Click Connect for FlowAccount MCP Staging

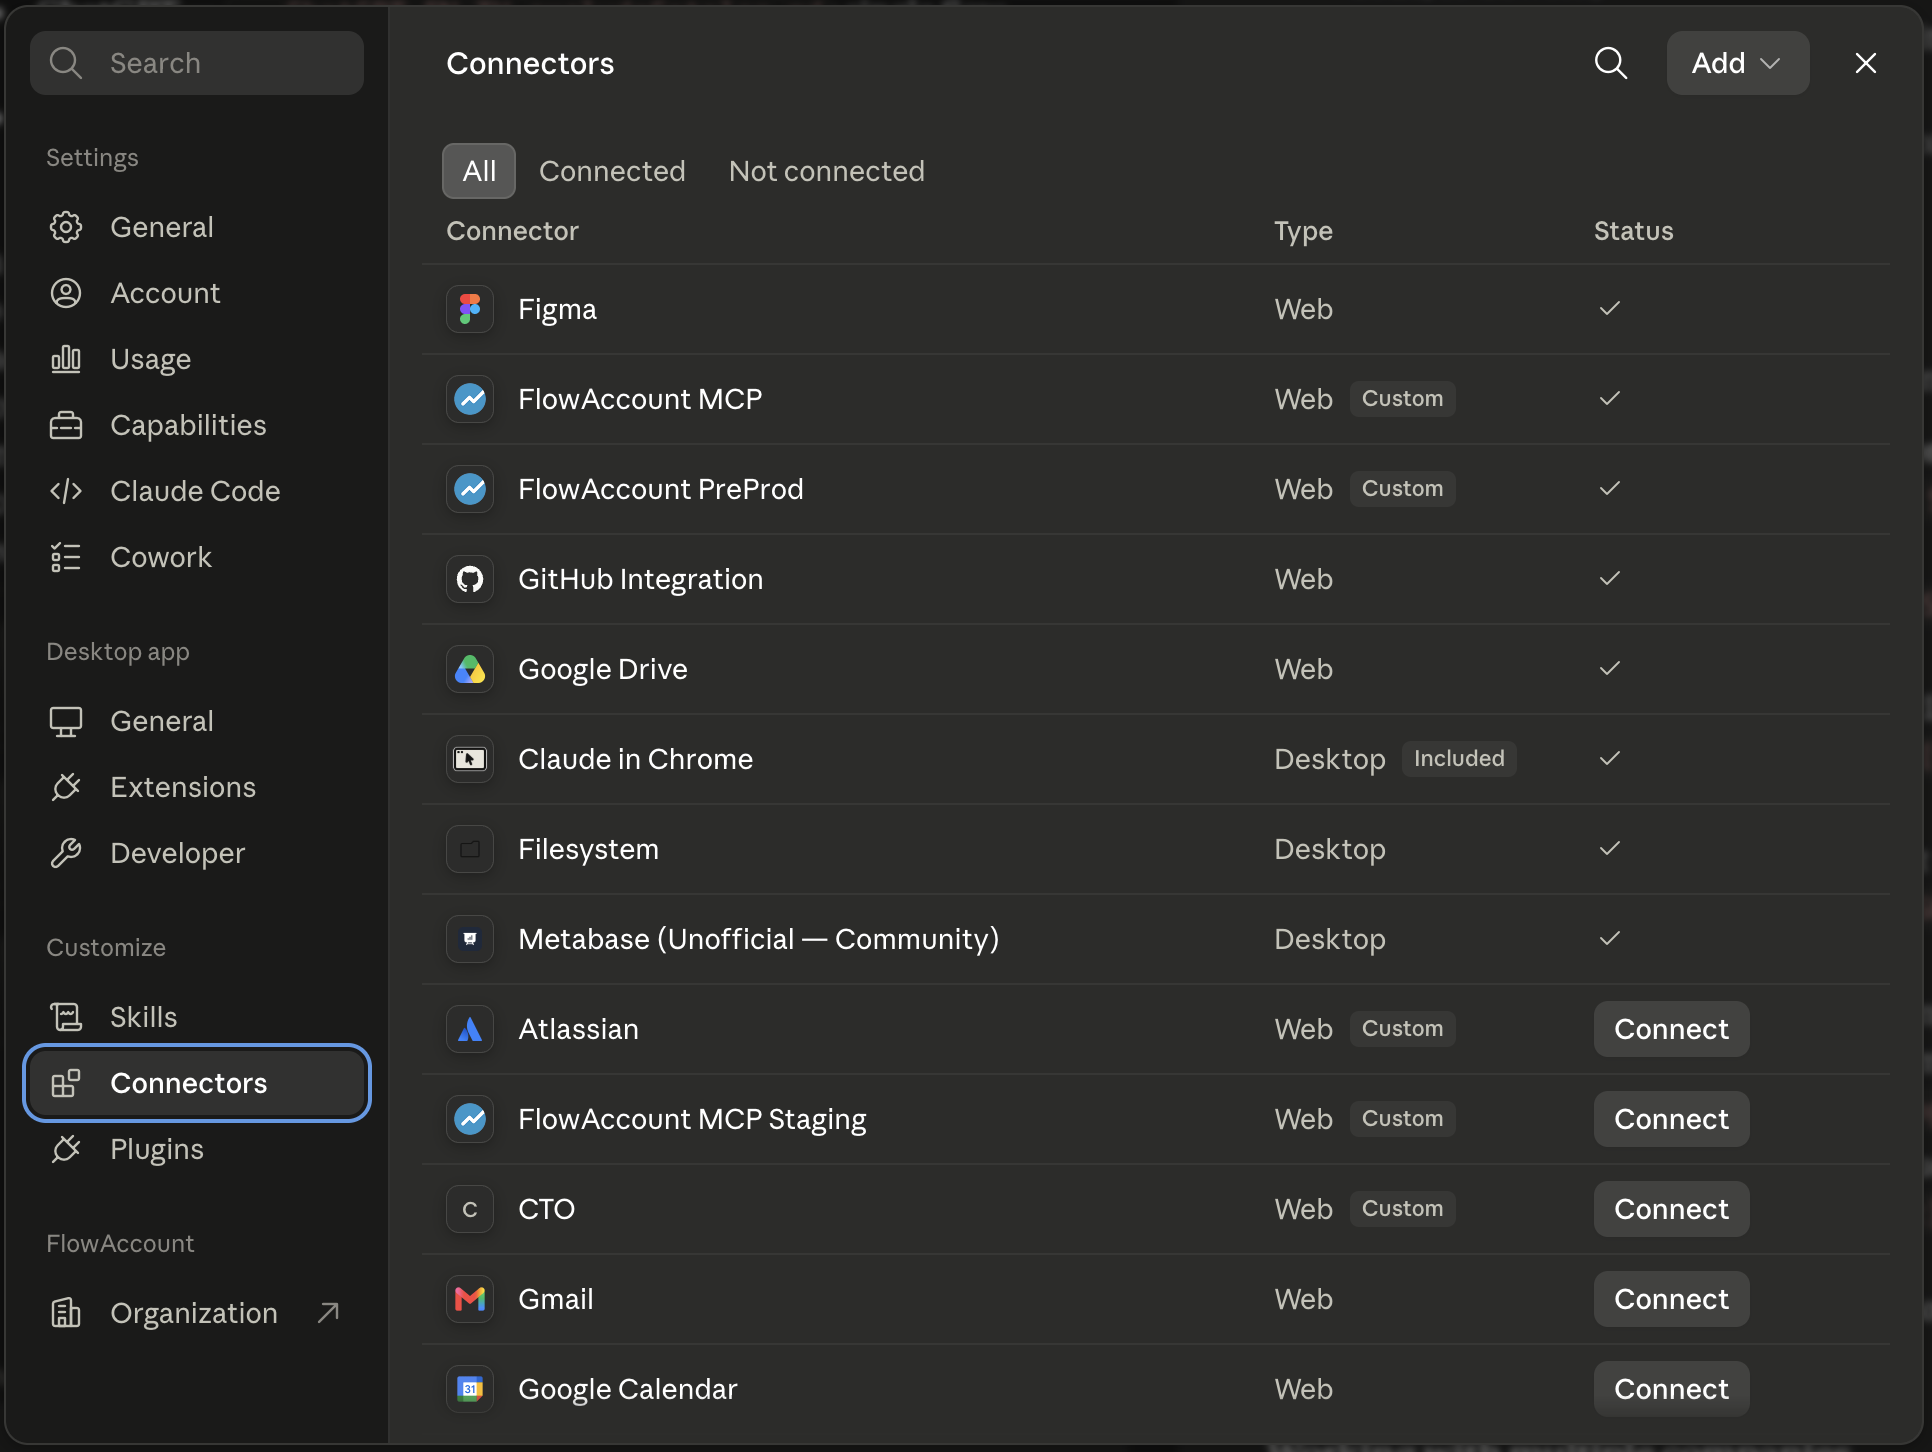1671,1119
